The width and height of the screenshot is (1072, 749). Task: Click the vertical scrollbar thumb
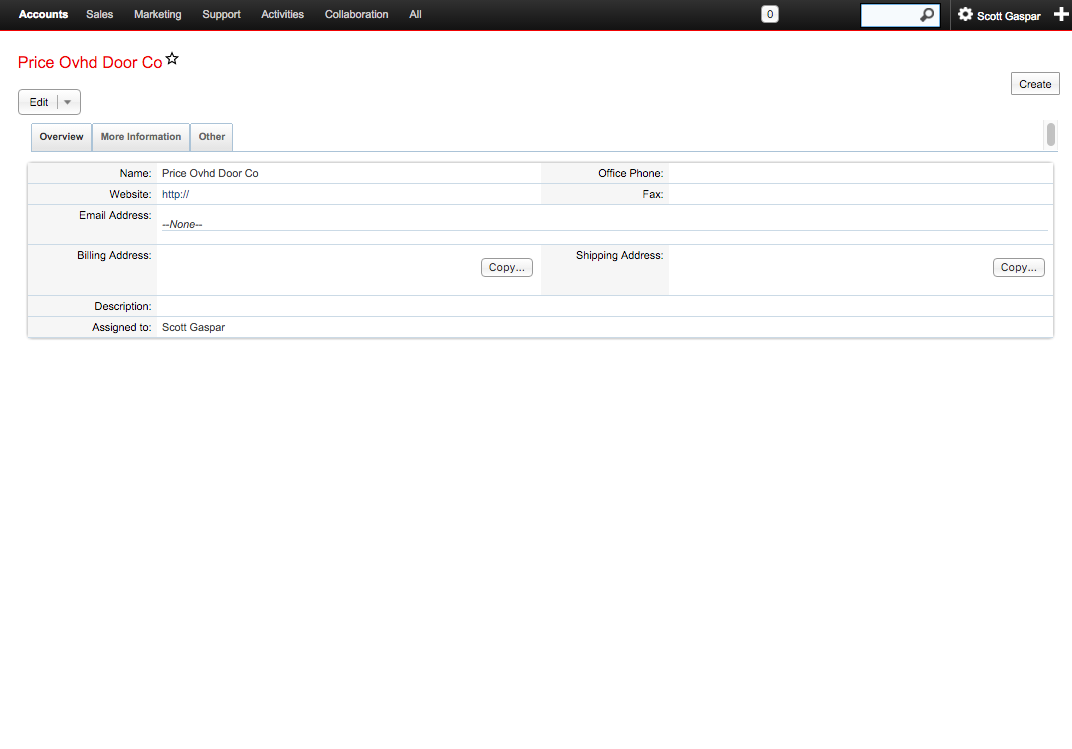coord(1051,134)
